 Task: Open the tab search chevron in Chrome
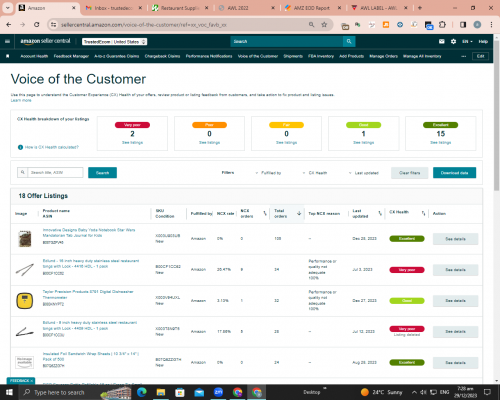(8, 8)
